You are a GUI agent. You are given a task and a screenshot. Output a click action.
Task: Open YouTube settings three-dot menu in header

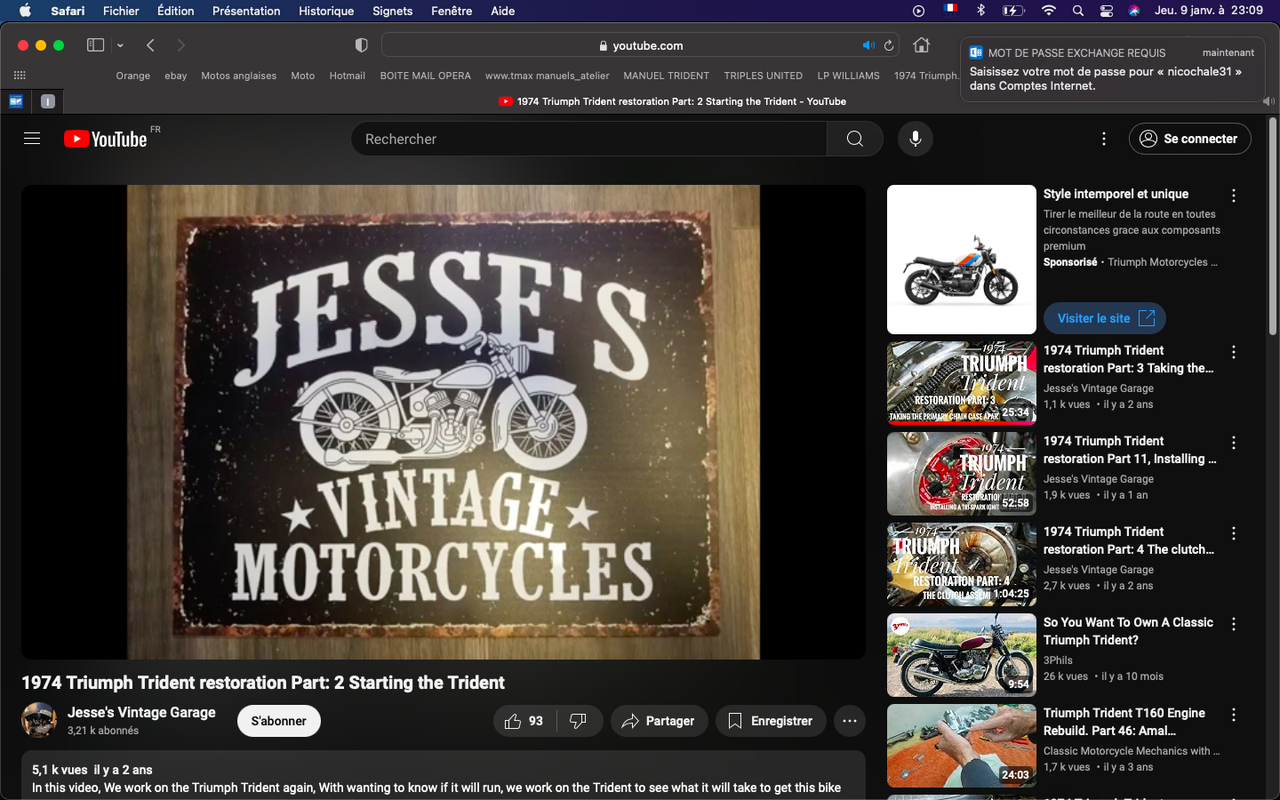[1104, 139]
